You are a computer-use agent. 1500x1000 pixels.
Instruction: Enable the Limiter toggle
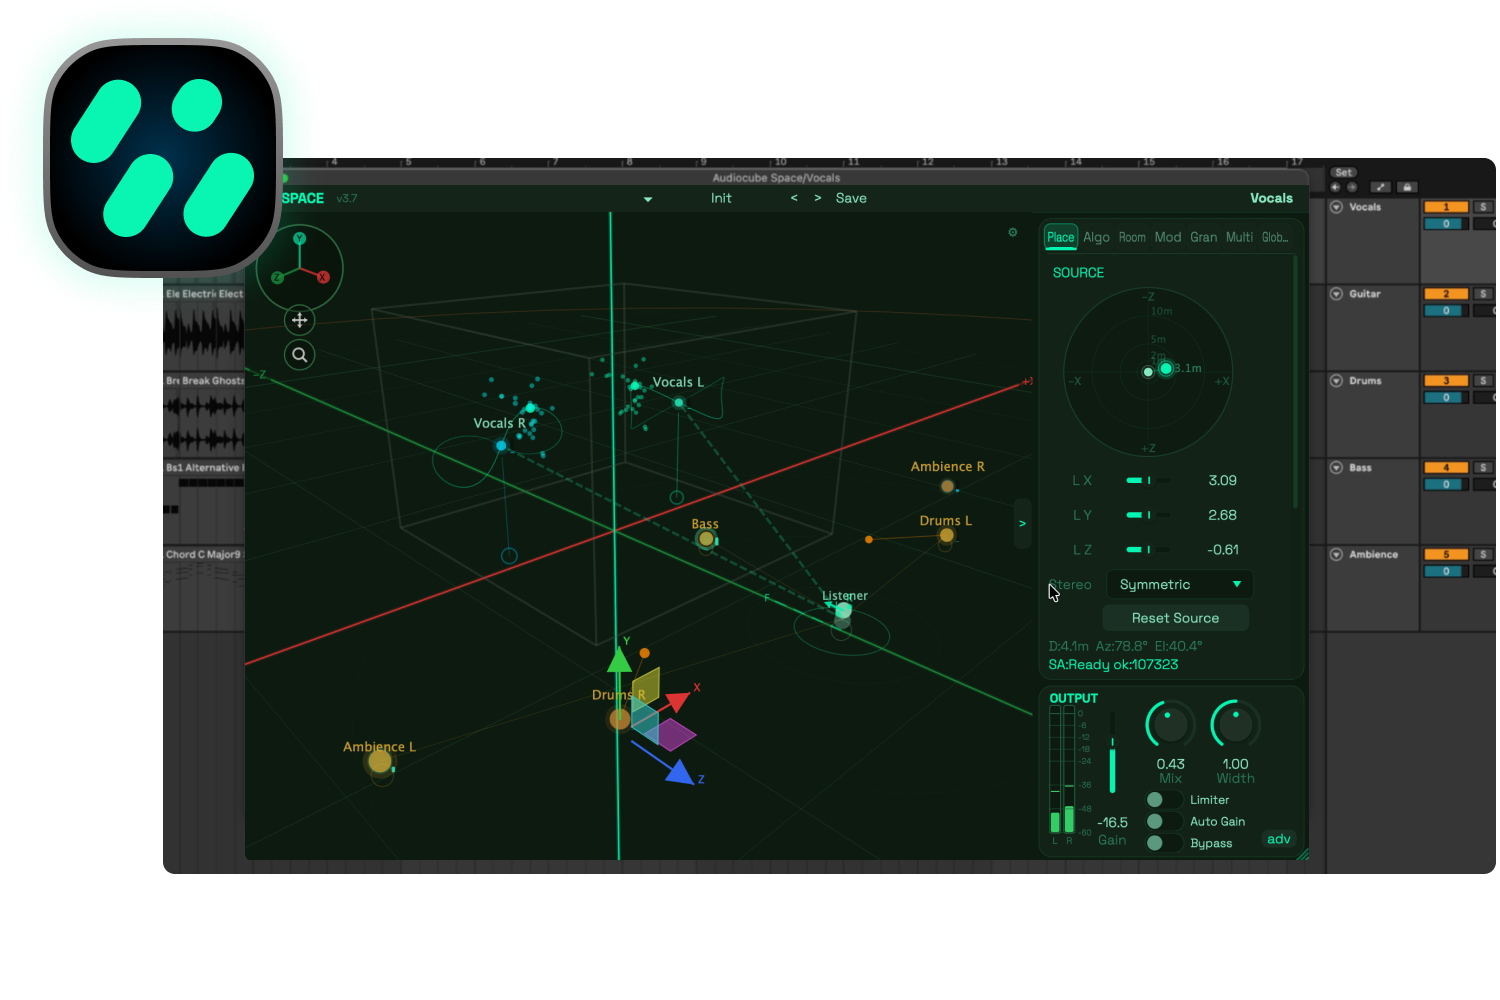[x=1164, y=800]
